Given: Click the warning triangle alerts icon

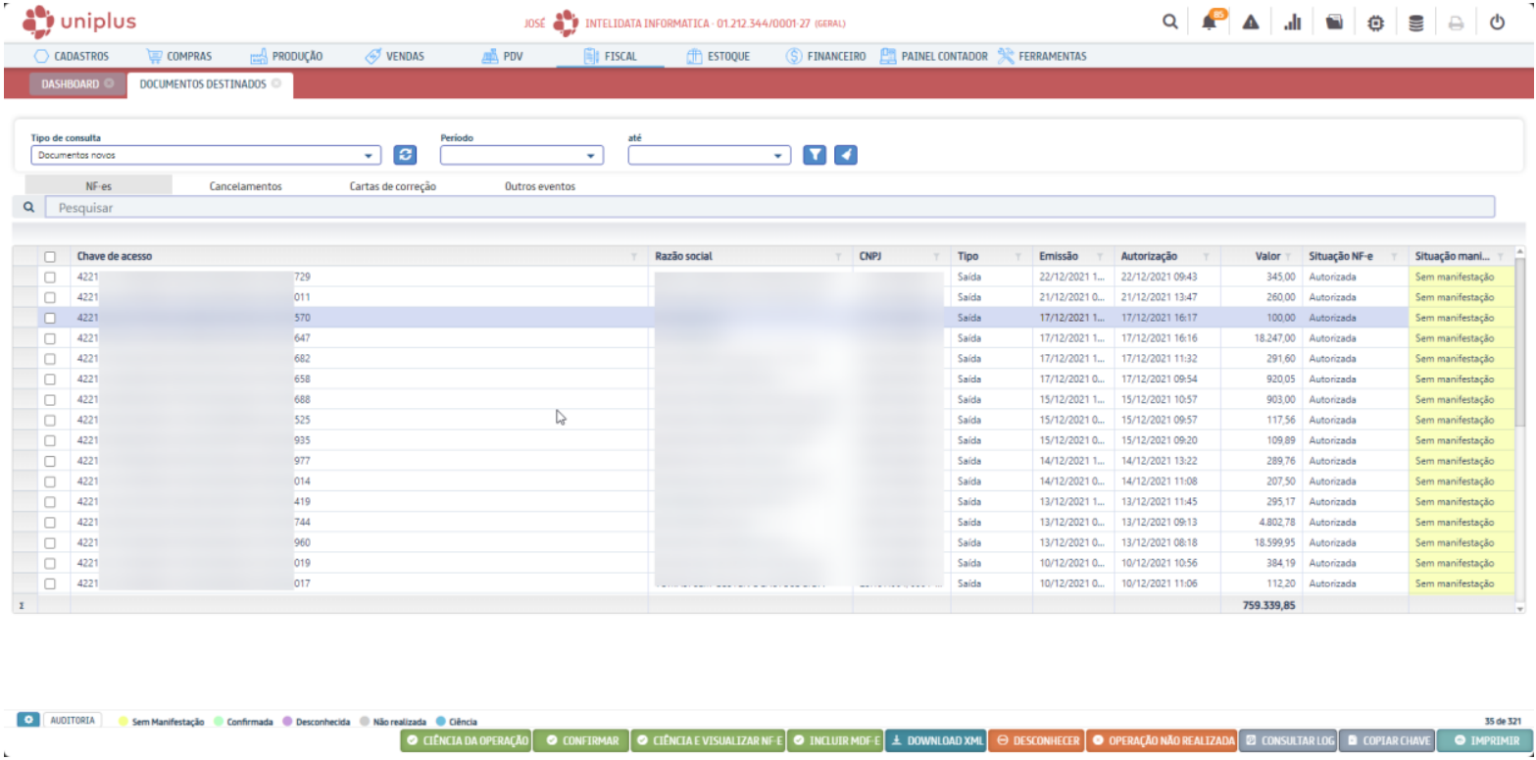Looking at the screenshot, I should [x=1250, y=23].
